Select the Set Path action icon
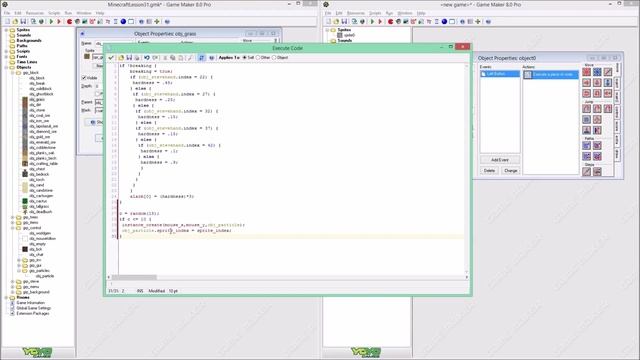This screenshot has height=360, width=640. pyautogui.click(x=587, y=145)
